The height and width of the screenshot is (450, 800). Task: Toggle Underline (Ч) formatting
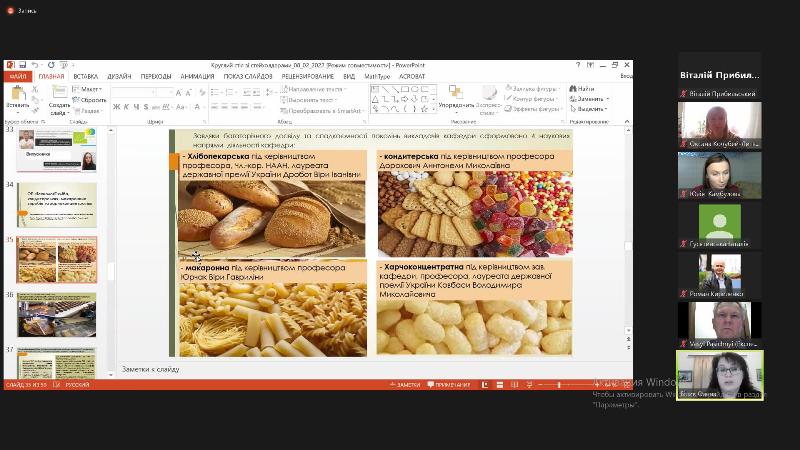coord(136,107)
